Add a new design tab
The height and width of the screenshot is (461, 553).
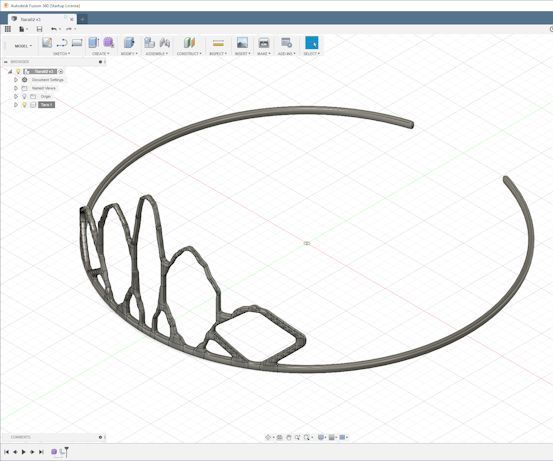click(82, 19)
